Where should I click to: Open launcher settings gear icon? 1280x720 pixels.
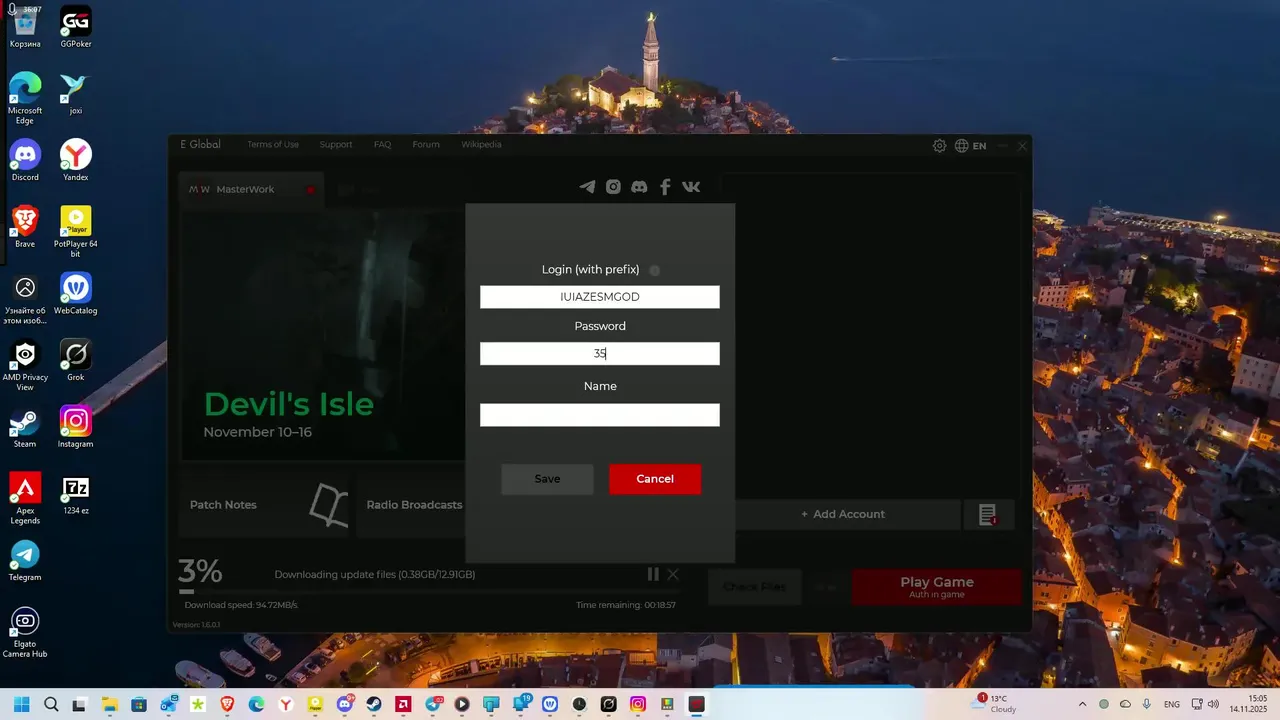coord(939,146)
